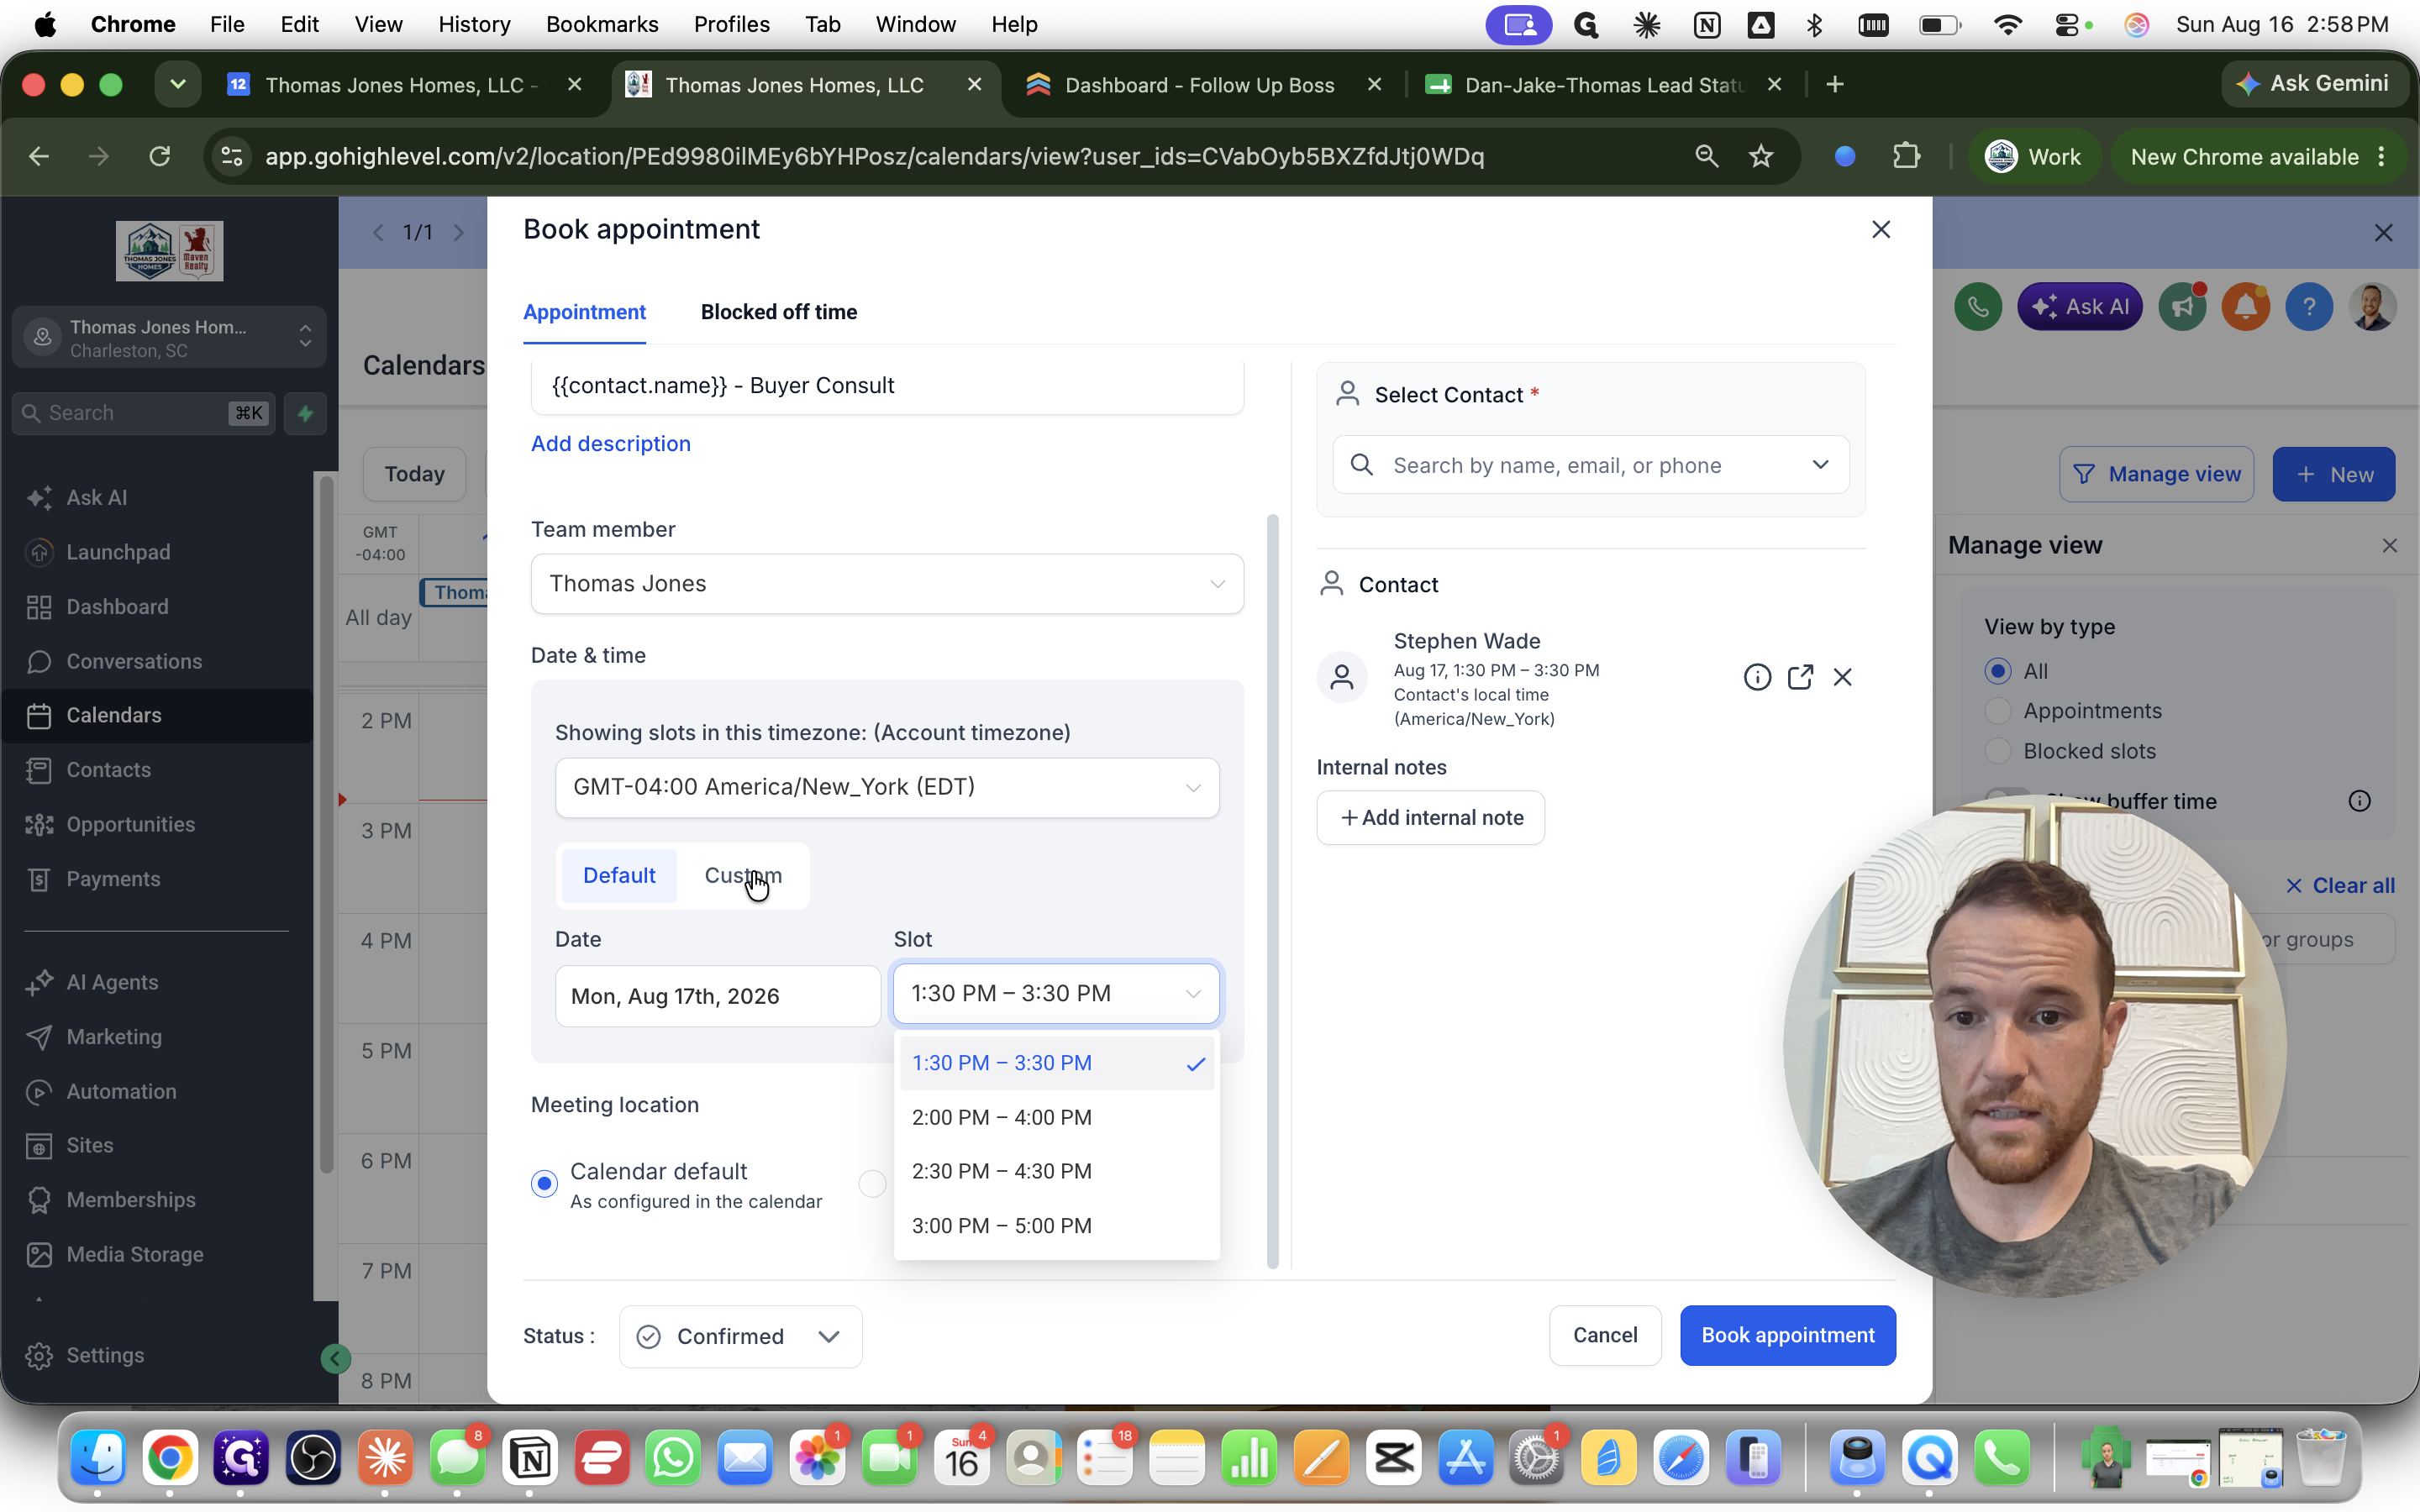
Task: Select the Calendar default radio button
Action: pos(544,1184)
